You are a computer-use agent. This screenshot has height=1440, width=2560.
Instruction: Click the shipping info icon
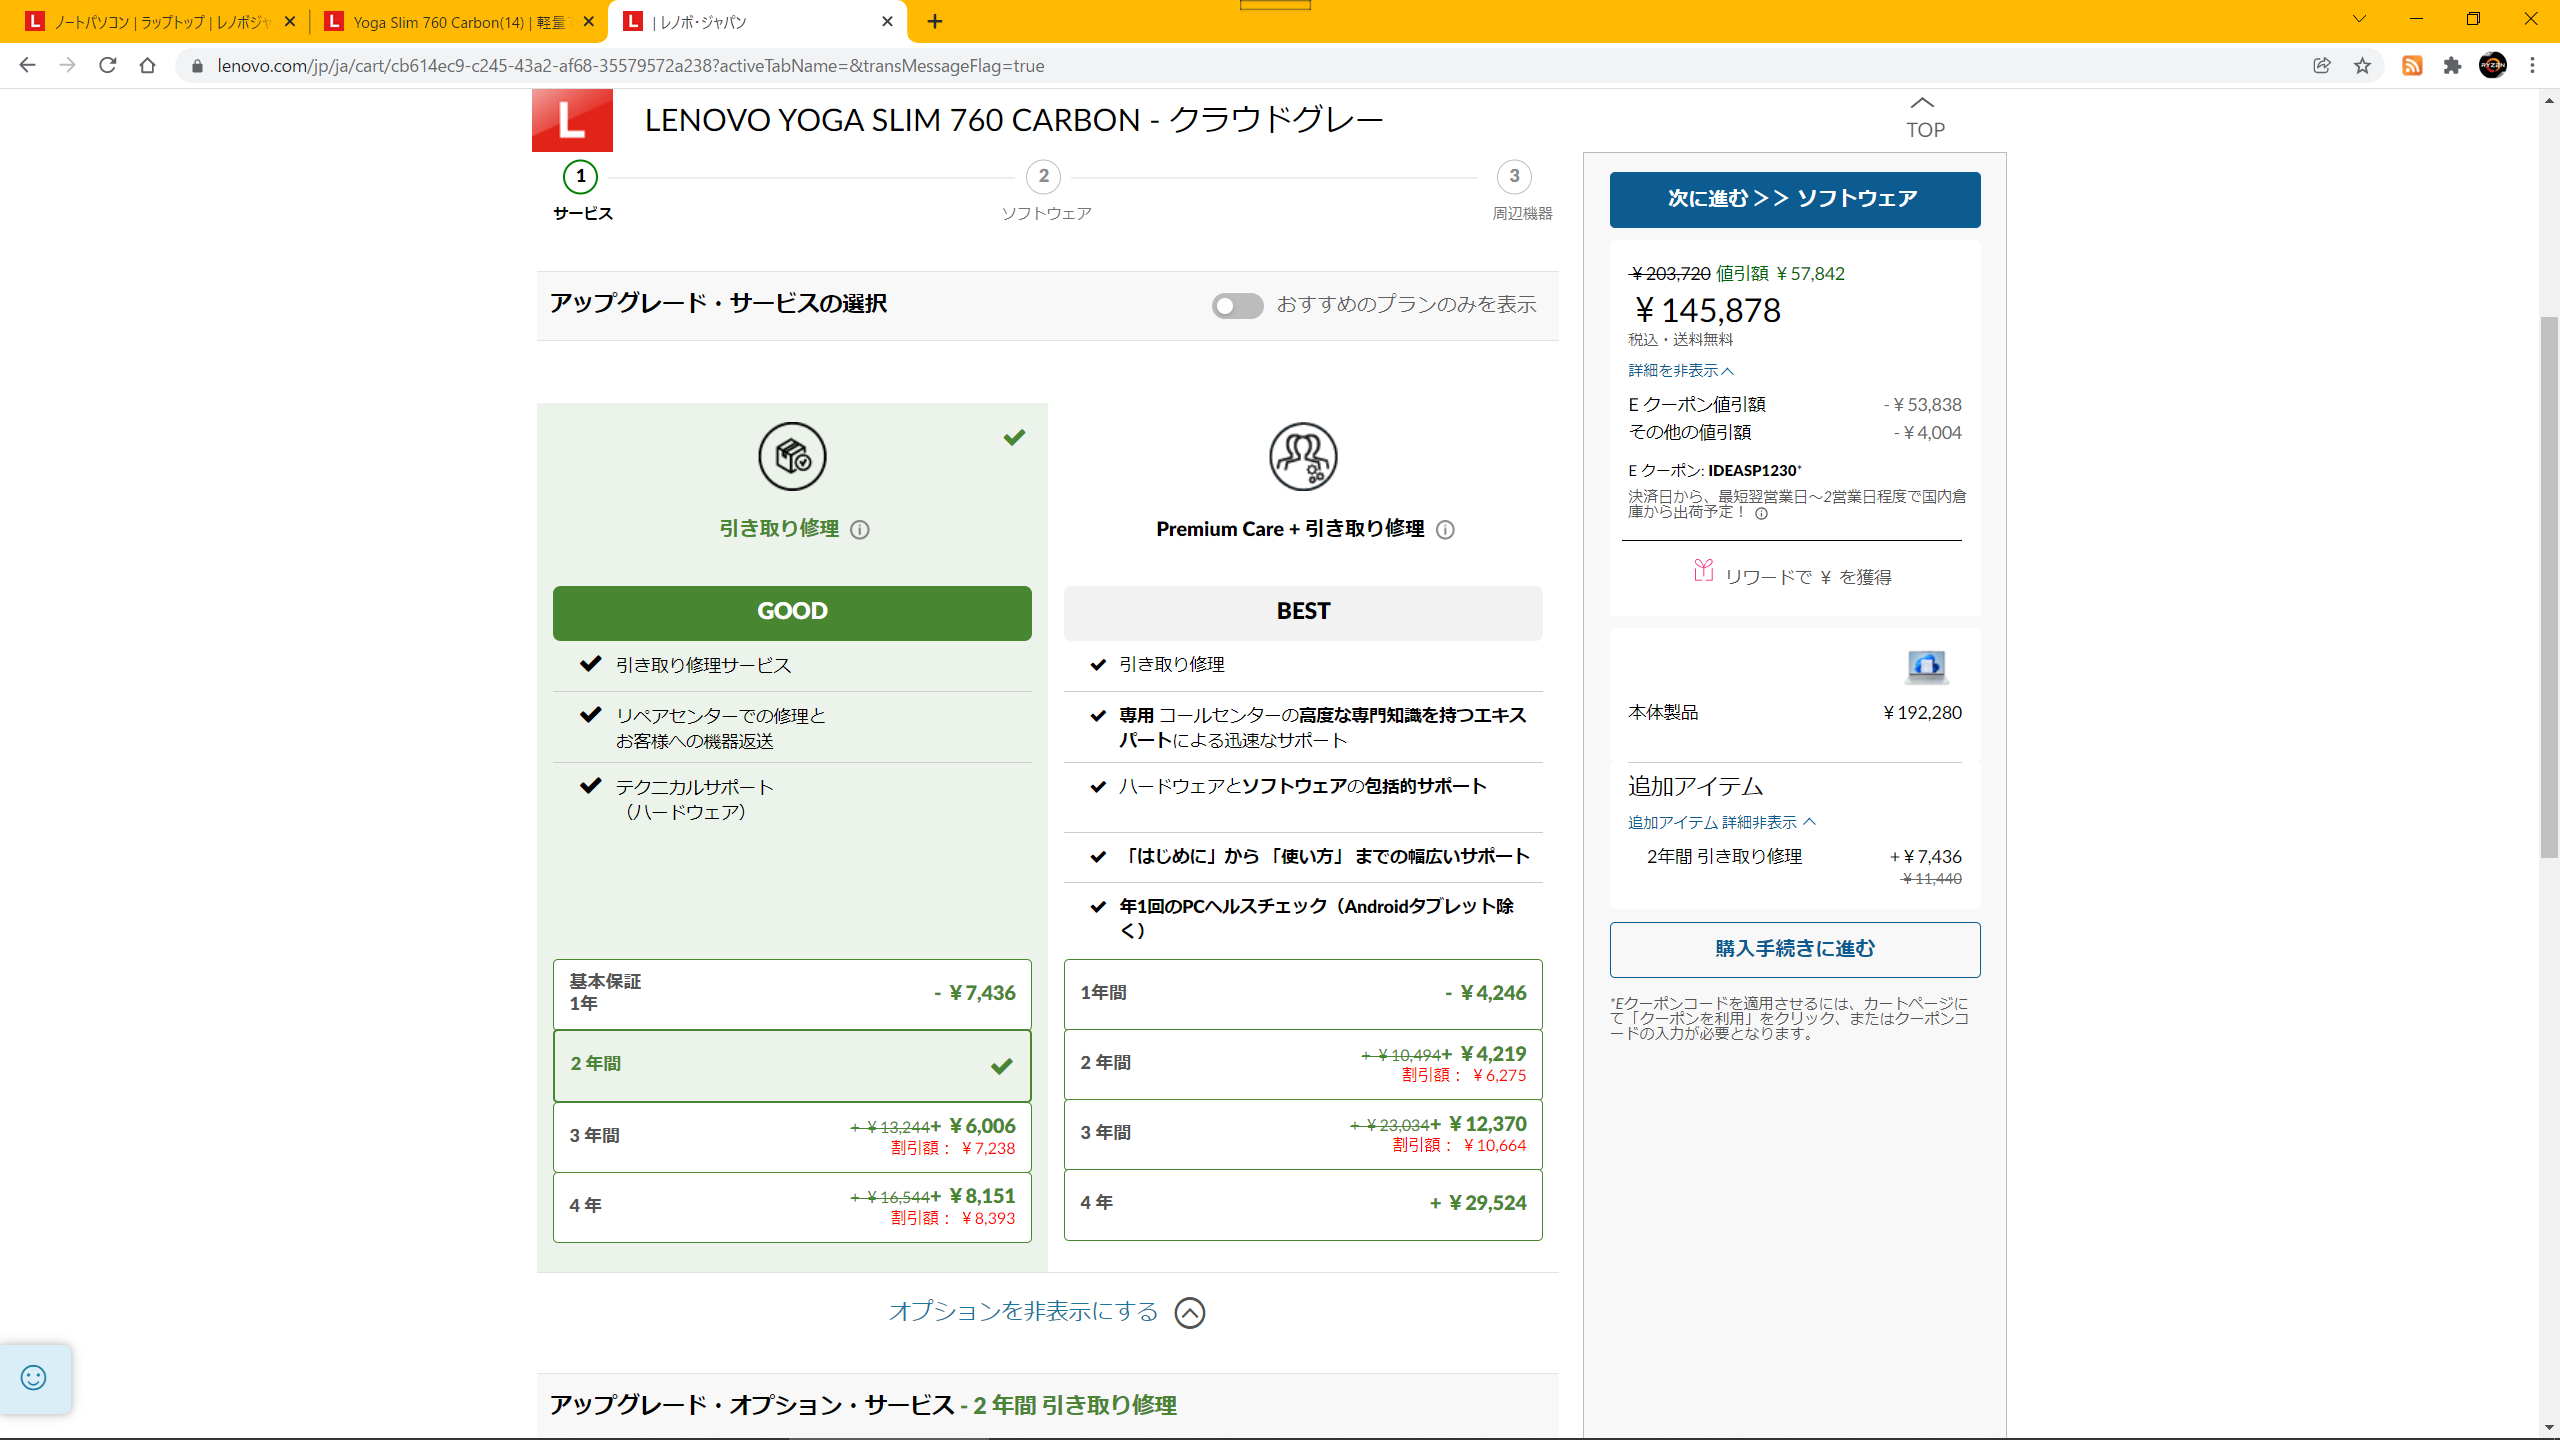[1761, 514]
